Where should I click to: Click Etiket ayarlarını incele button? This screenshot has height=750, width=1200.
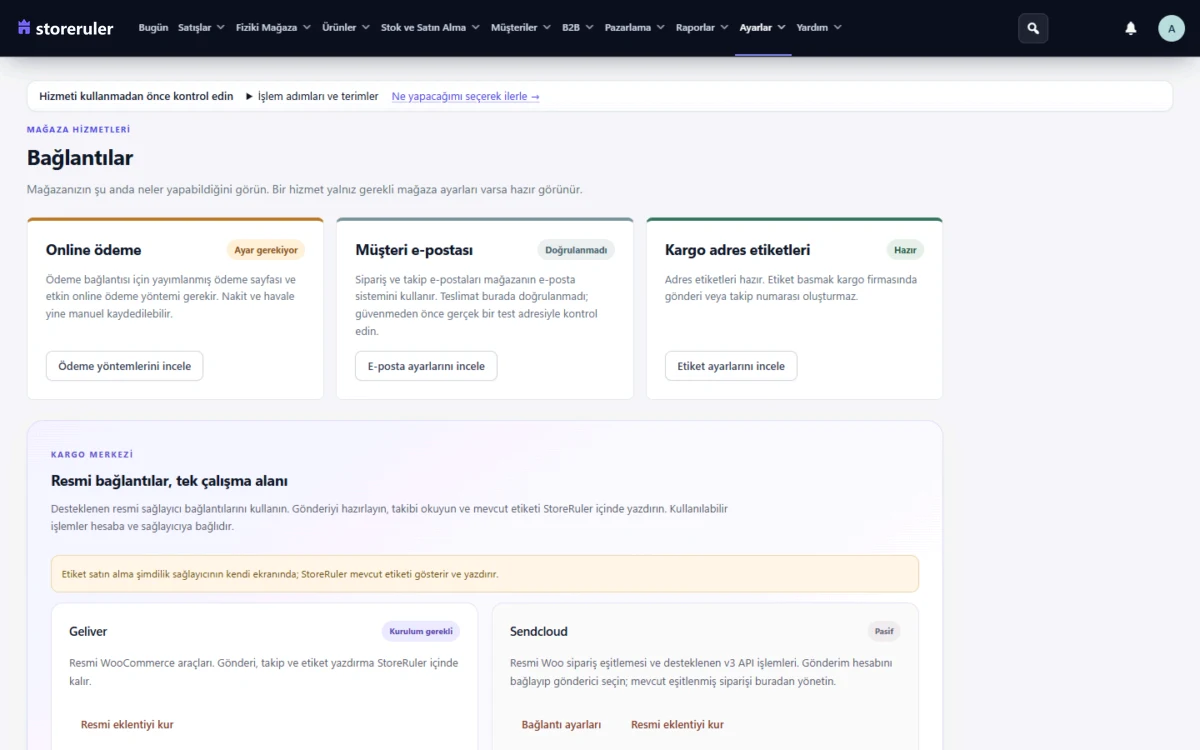[731, 366]
